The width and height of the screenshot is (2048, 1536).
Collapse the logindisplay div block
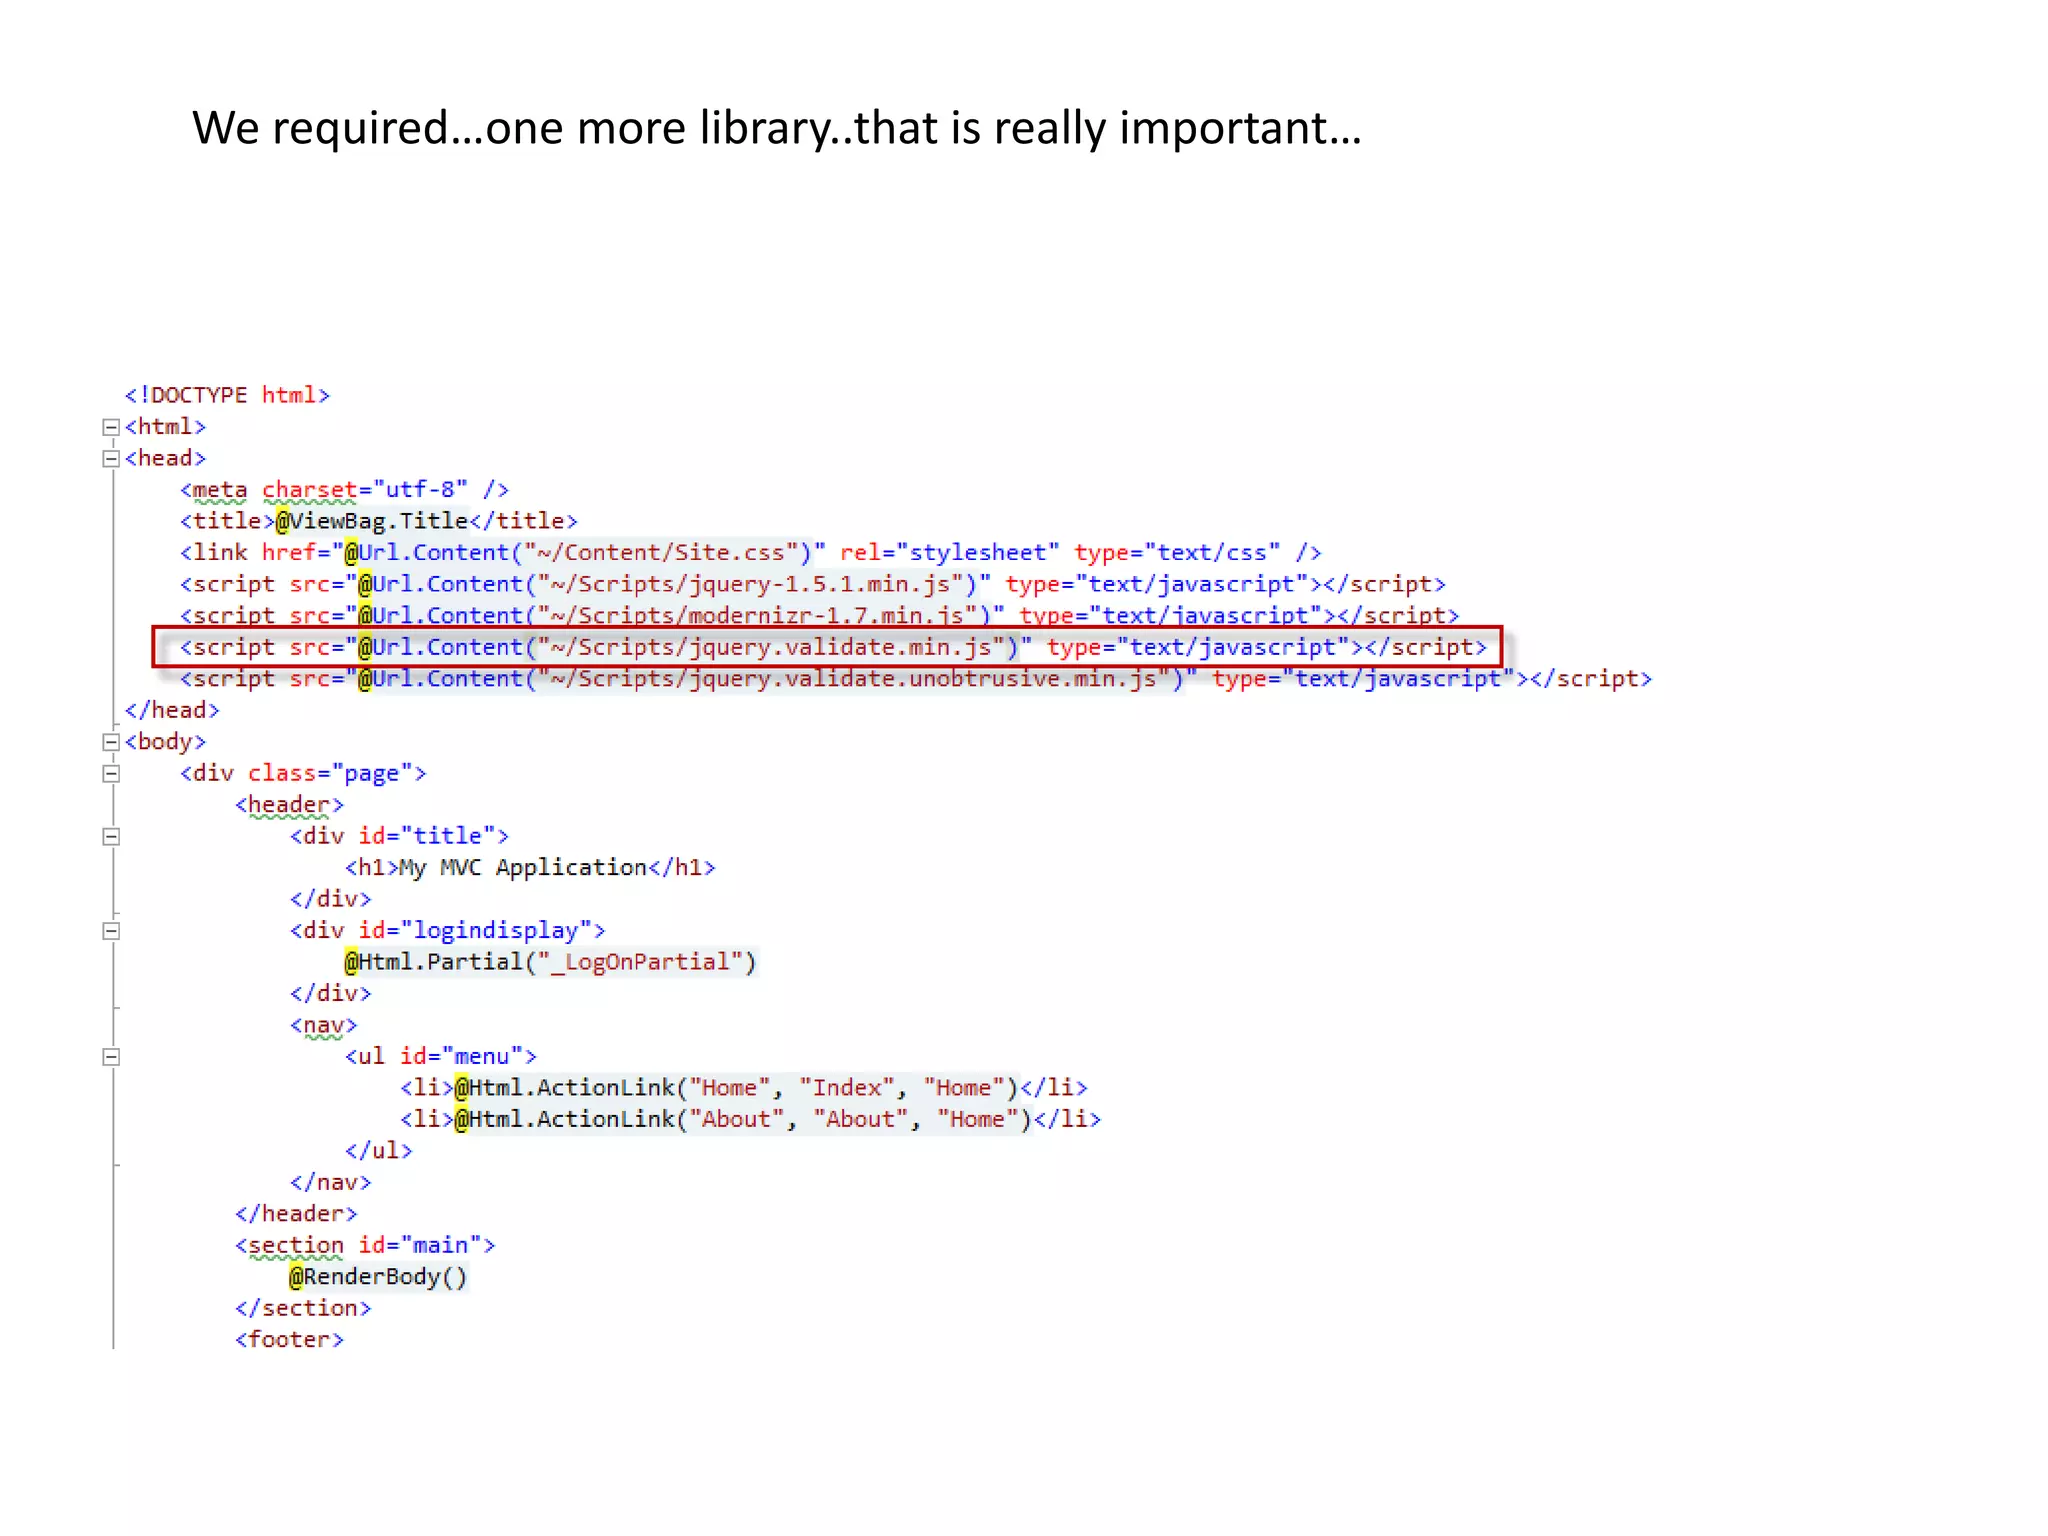coord(111,931)
